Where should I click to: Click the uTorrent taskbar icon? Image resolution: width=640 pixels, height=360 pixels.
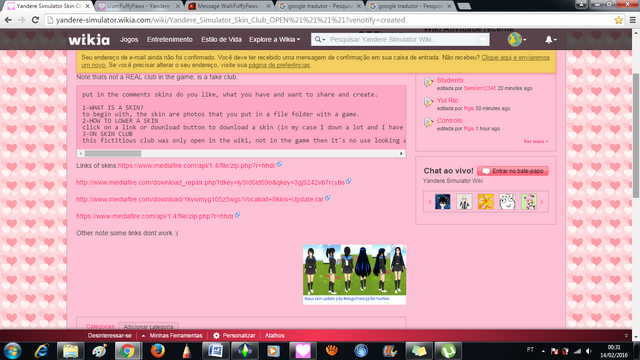[x=448, y=351]
